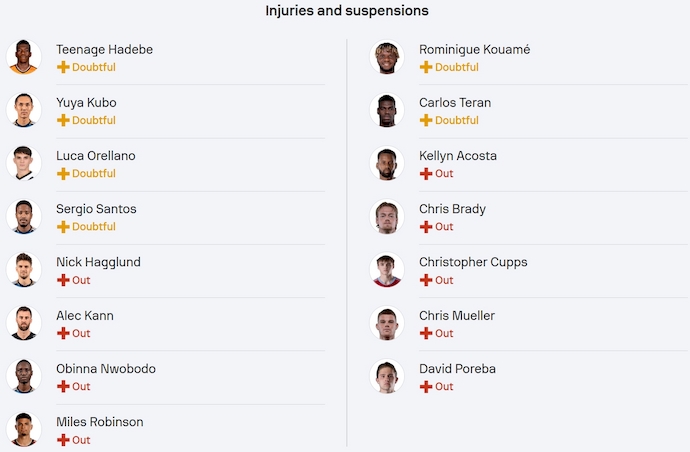
Task: Click Chris Mueller's avatar photo
Action: click(x=387, y=323)
